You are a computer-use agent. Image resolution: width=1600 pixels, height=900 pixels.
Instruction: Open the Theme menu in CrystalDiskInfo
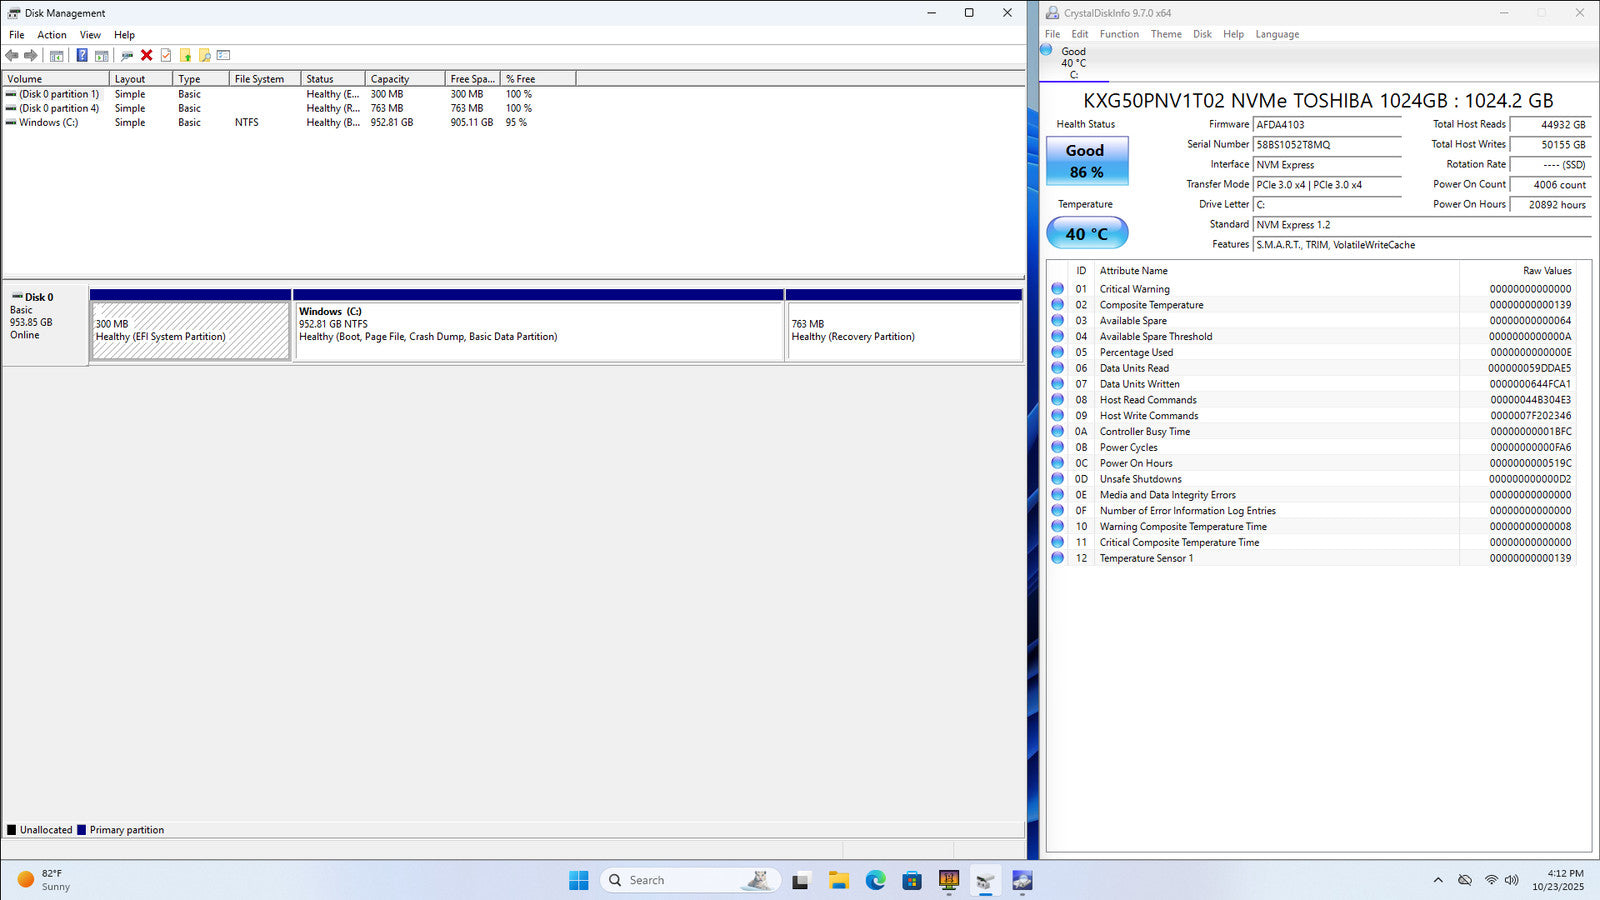click(x=1166, y=34)
